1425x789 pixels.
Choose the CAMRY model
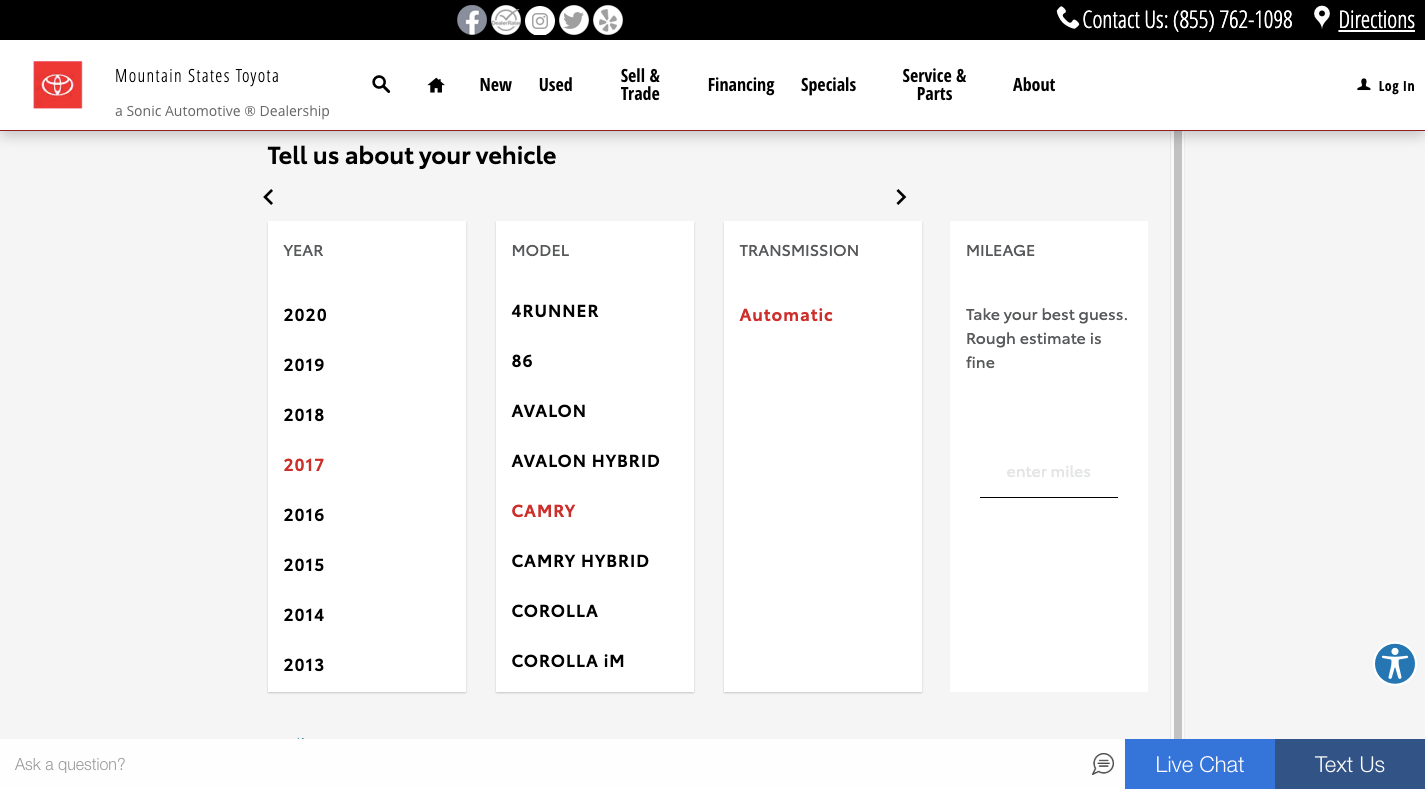coord(543,511)
